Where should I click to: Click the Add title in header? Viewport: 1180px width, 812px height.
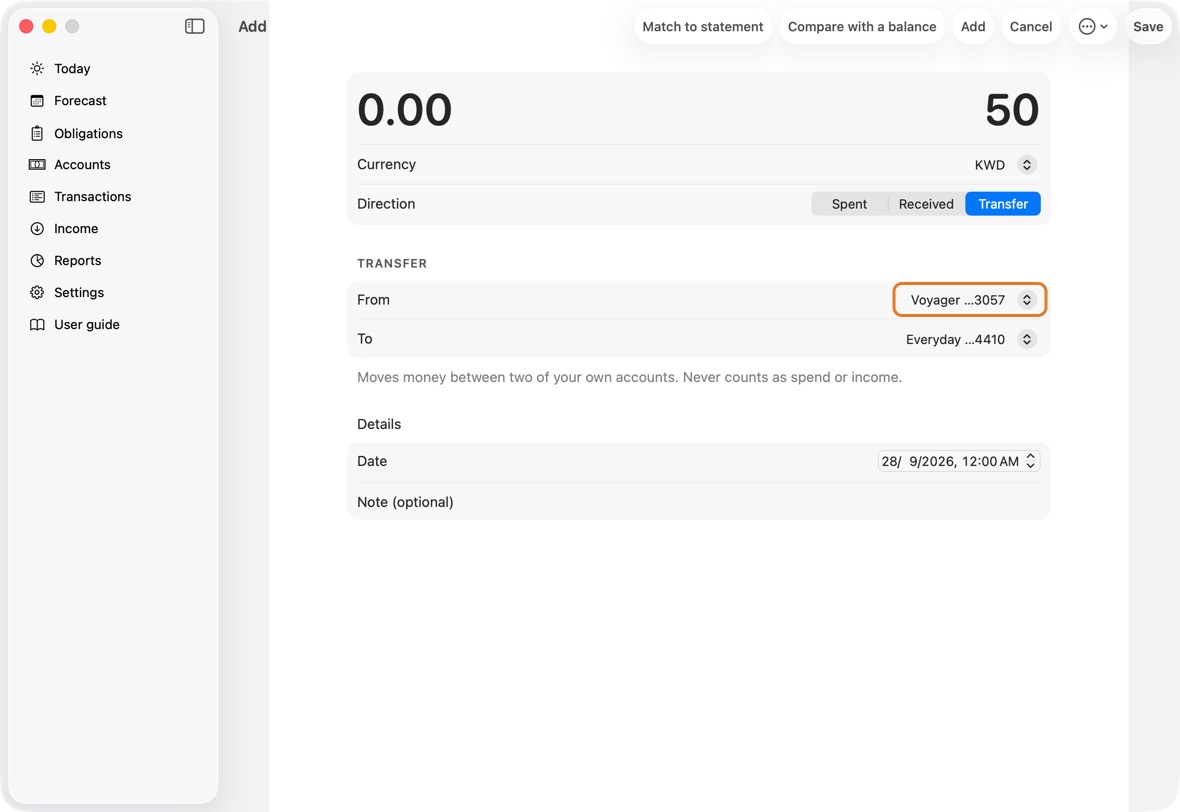252,26
